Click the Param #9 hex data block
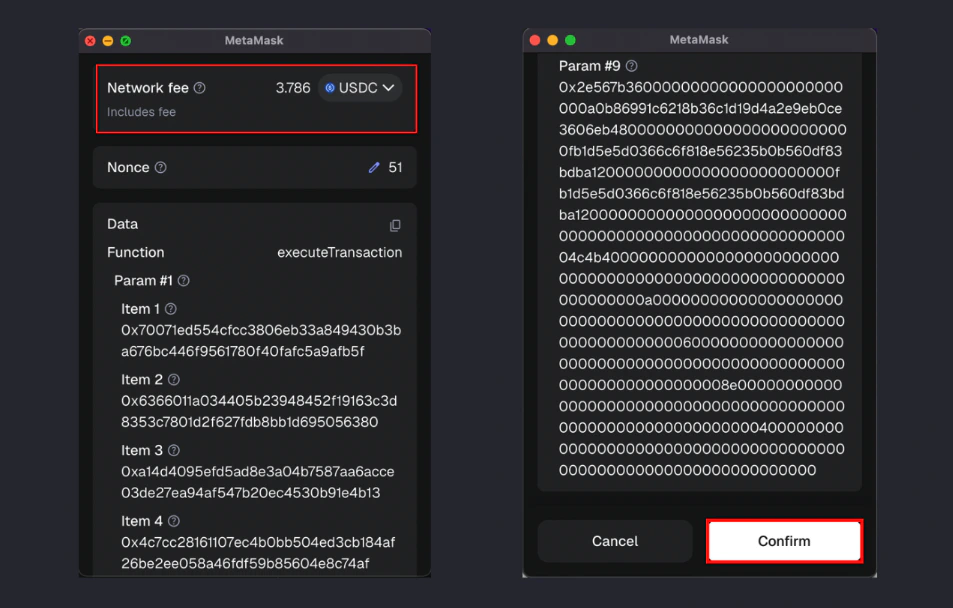Screen dimensions: 953x608 coord(703,278)
